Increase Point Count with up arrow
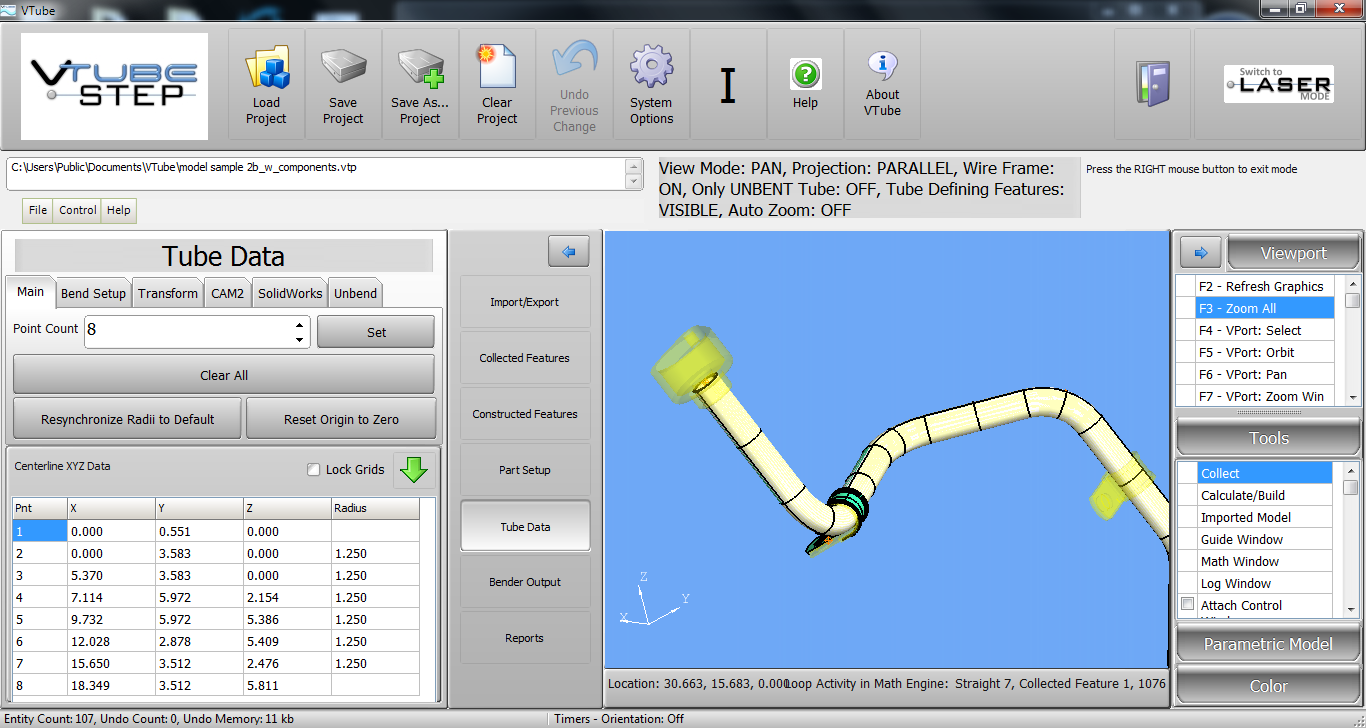Image resolution: width=1366 pixels, height=728 pixels. pyautogui.click(x=299, y=325)
